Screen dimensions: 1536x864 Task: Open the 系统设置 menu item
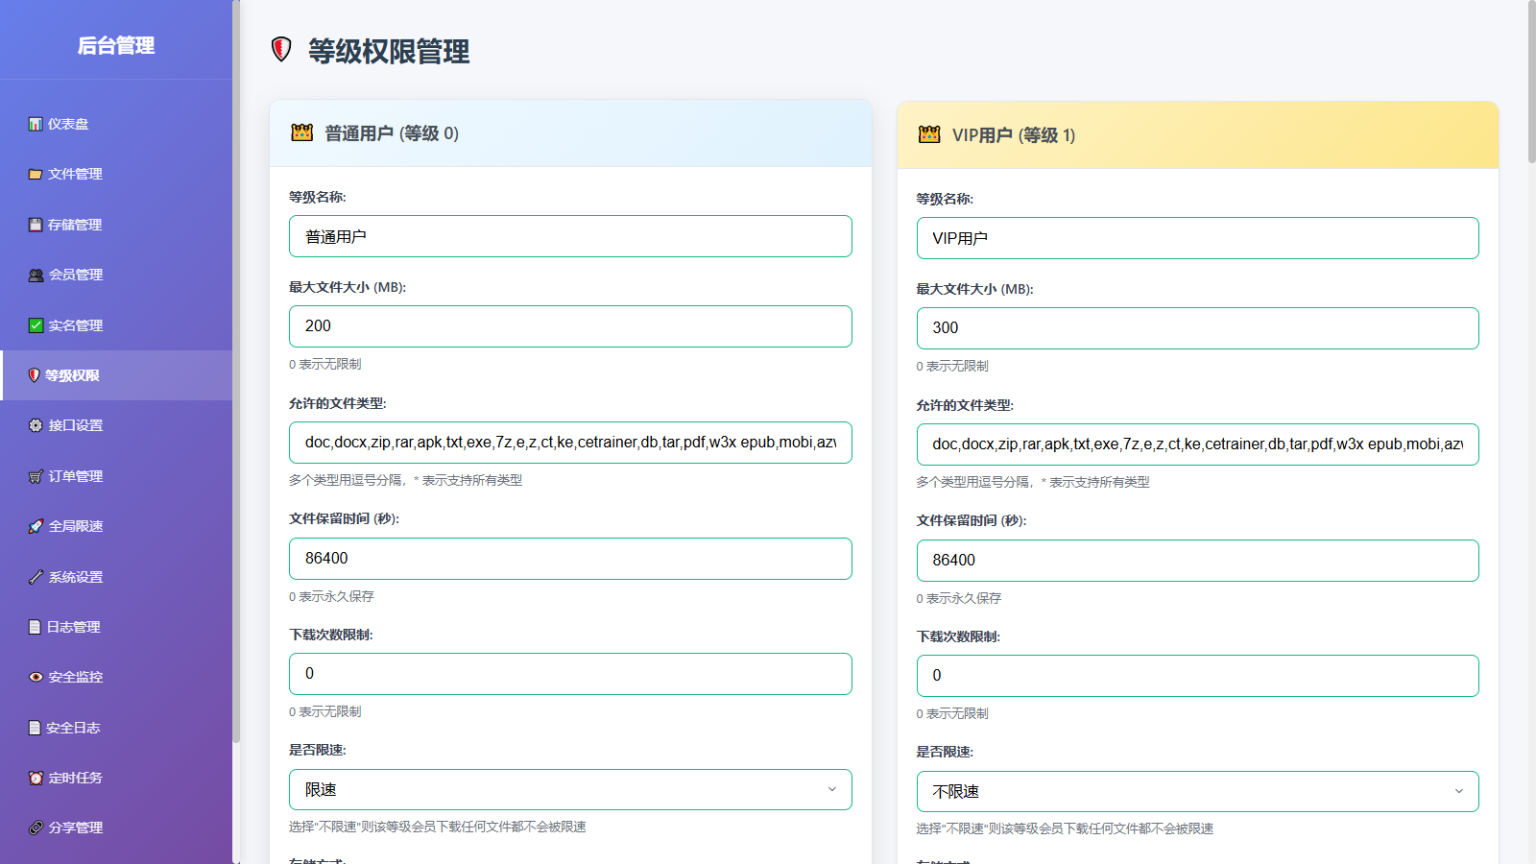pos(75,577)
